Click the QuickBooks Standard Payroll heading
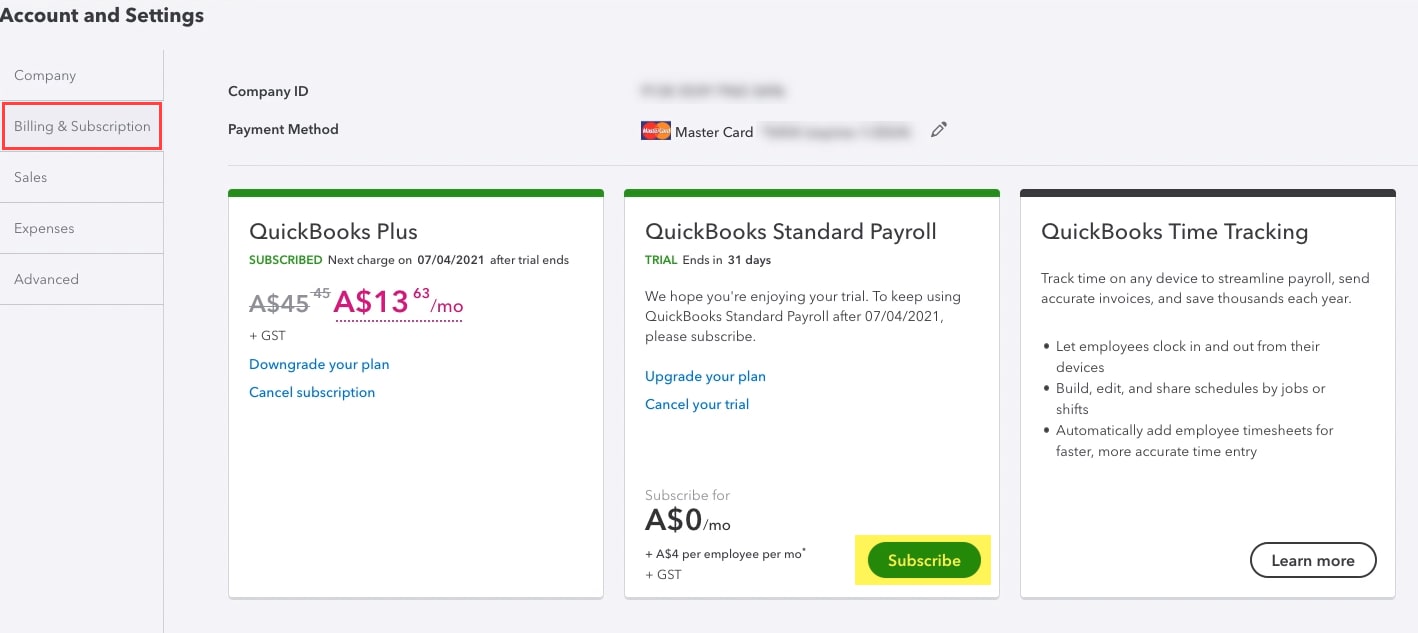 pos(791,231)
